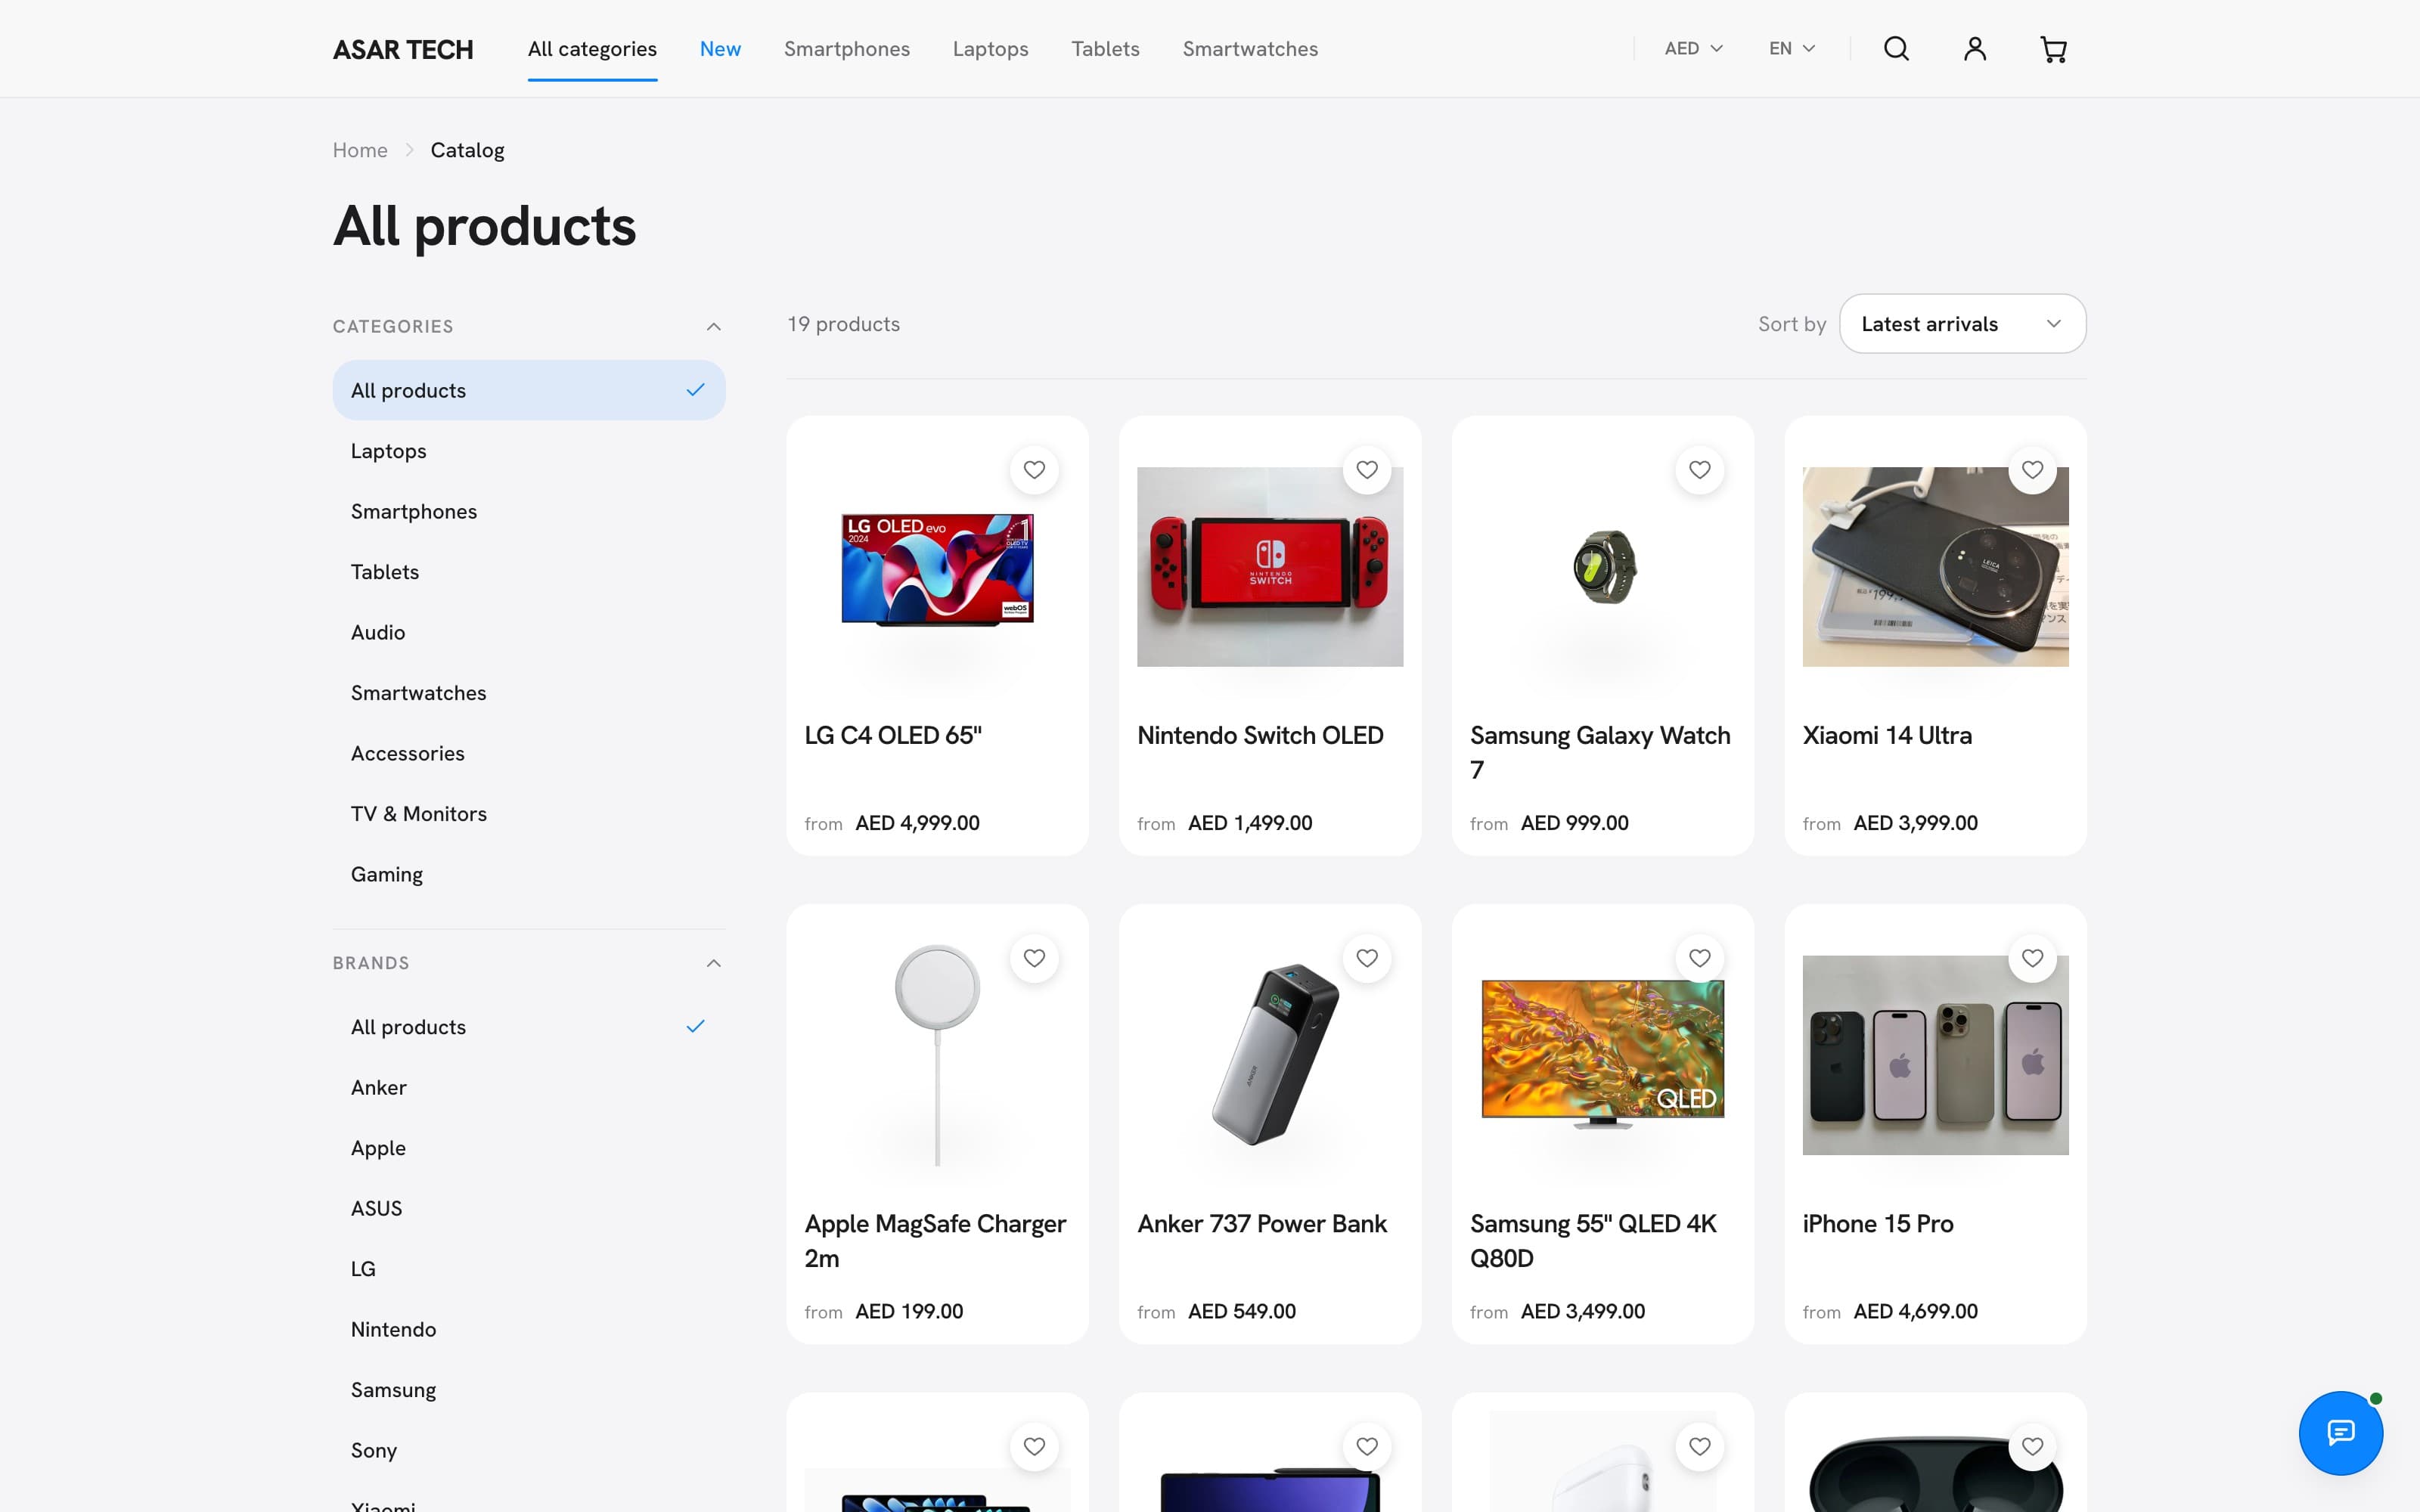Filter by TV & Monitors category
Image resolution: width=2420 pixels, height=1512 pixels.
[x=529, y=814]
